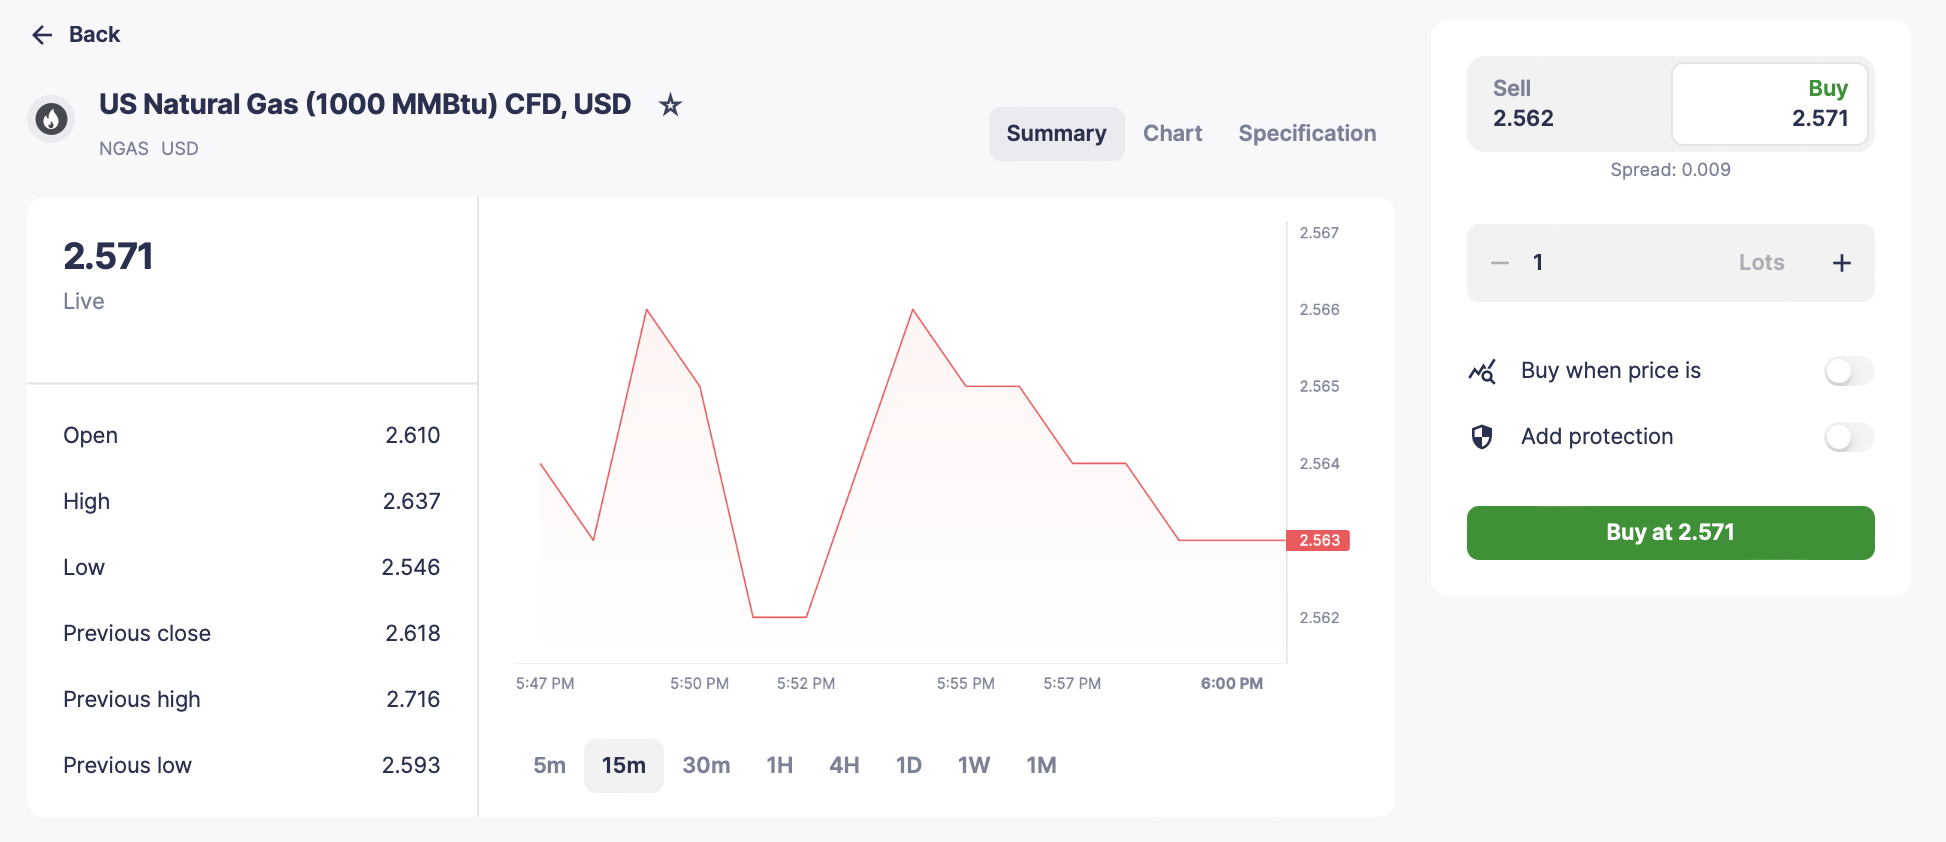Click the NGAS ticker symbol

124,149
